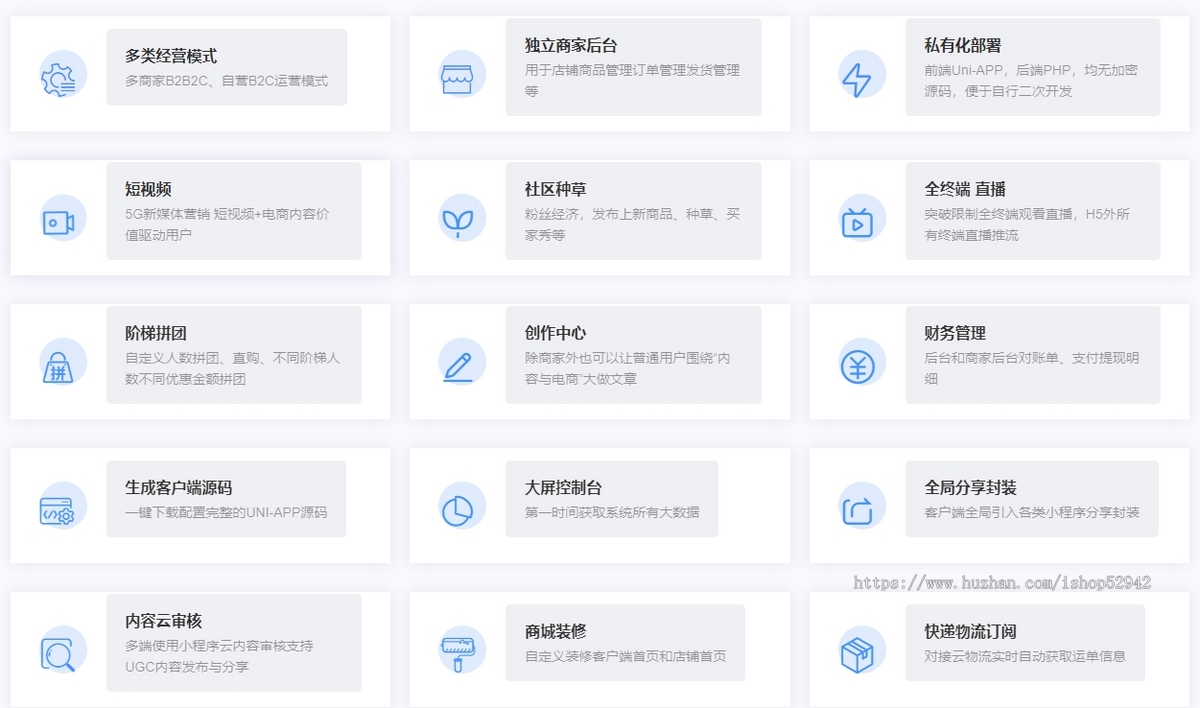Click description 自定义装修客户端首页和店铺首页
Screen dimensions: 1200x708
tap(625, 657)
